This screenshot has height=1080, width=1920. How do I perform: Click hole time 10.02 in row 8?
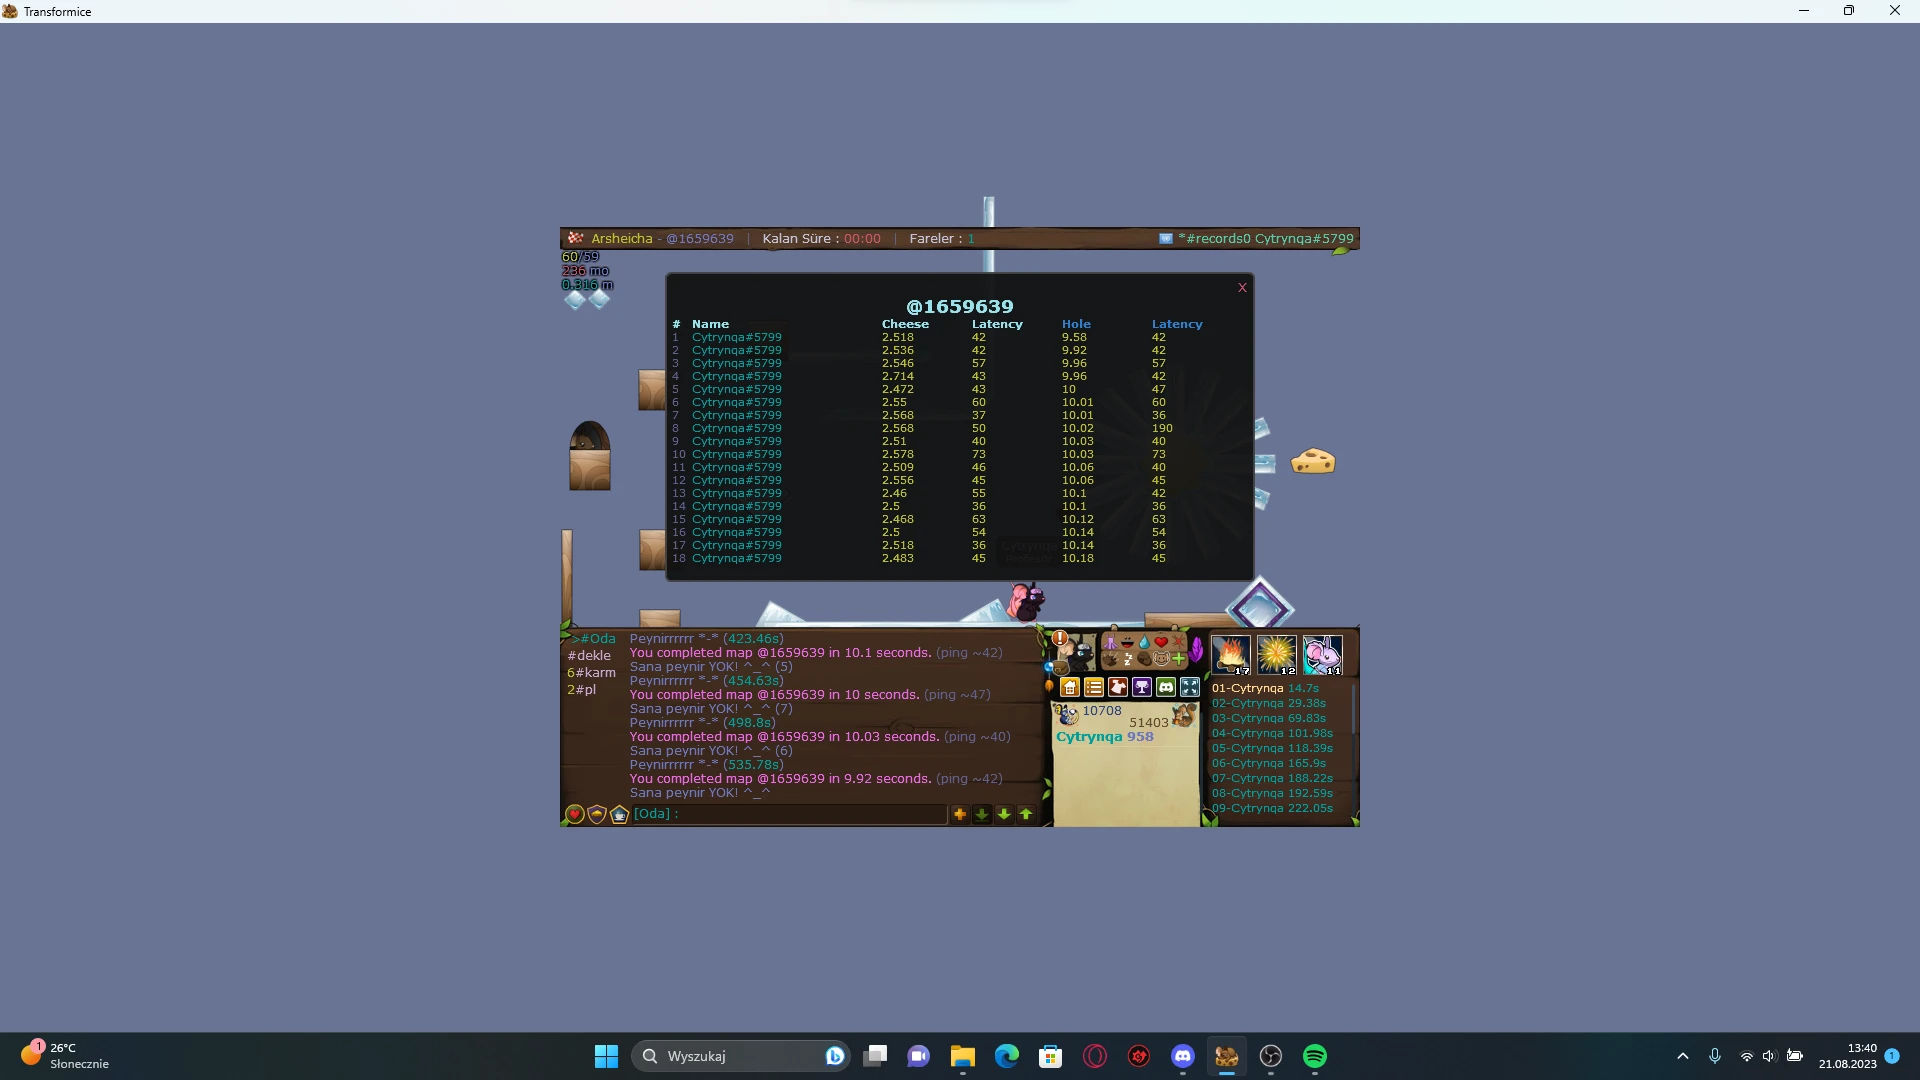click(x=1078, y=428)
